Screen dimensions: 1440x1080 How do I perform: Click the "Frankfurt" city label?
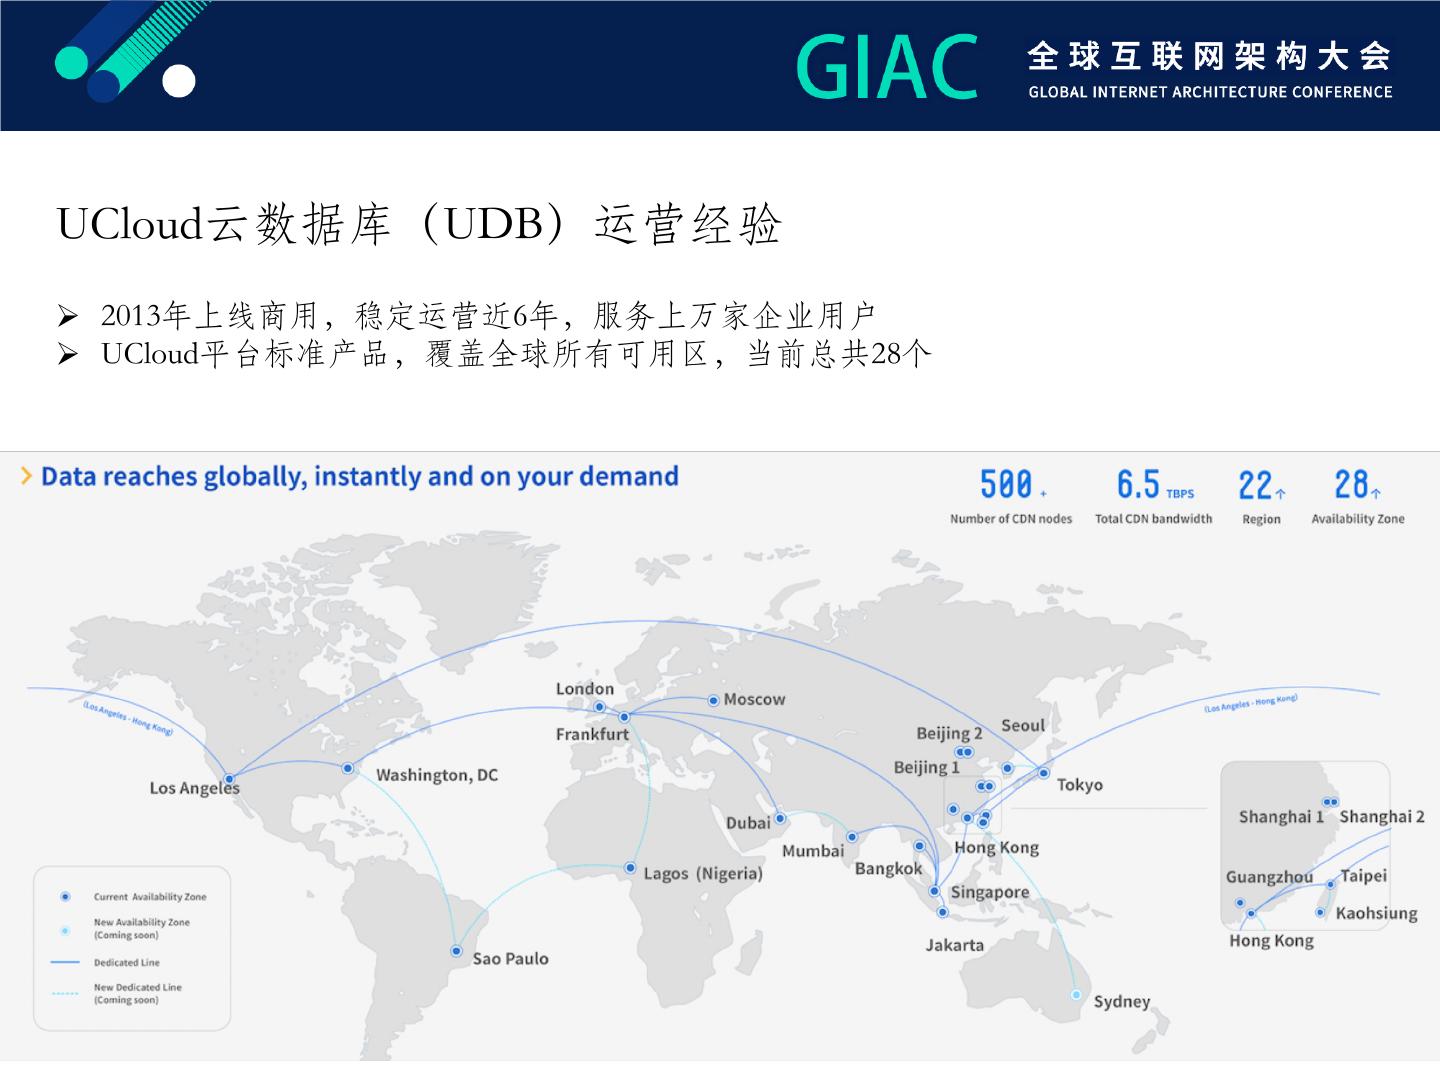click(592, 734)
